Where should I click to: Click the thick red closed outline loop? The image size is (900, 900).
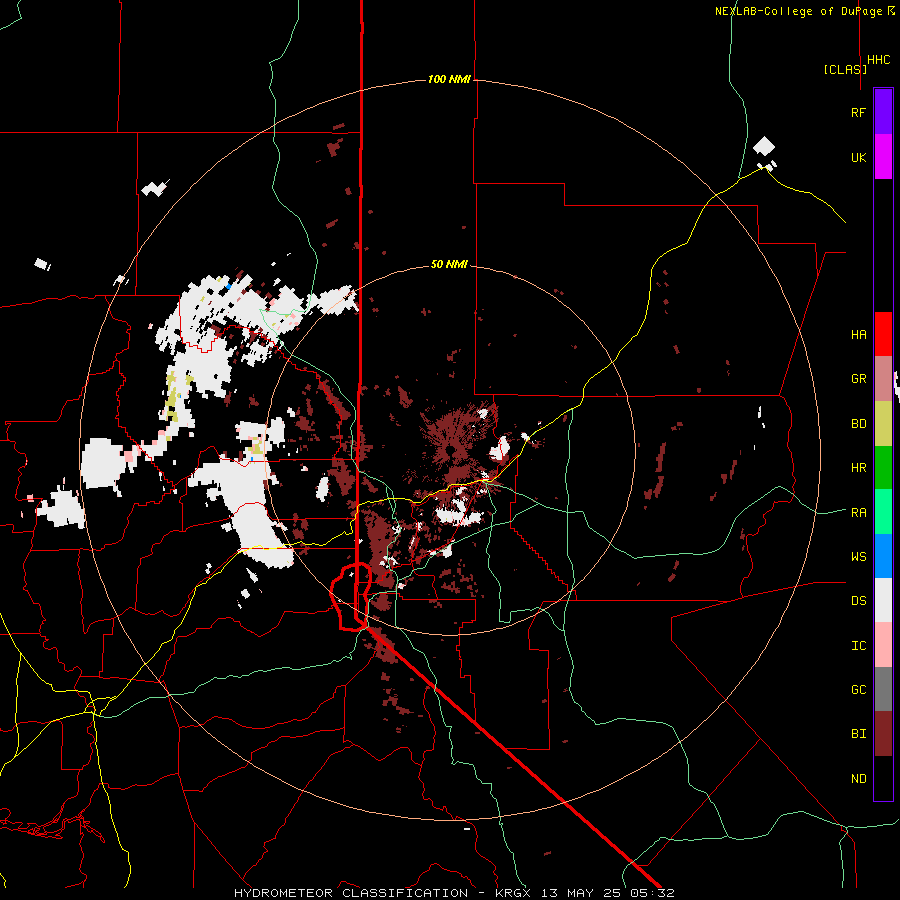[x=351, y=597]
